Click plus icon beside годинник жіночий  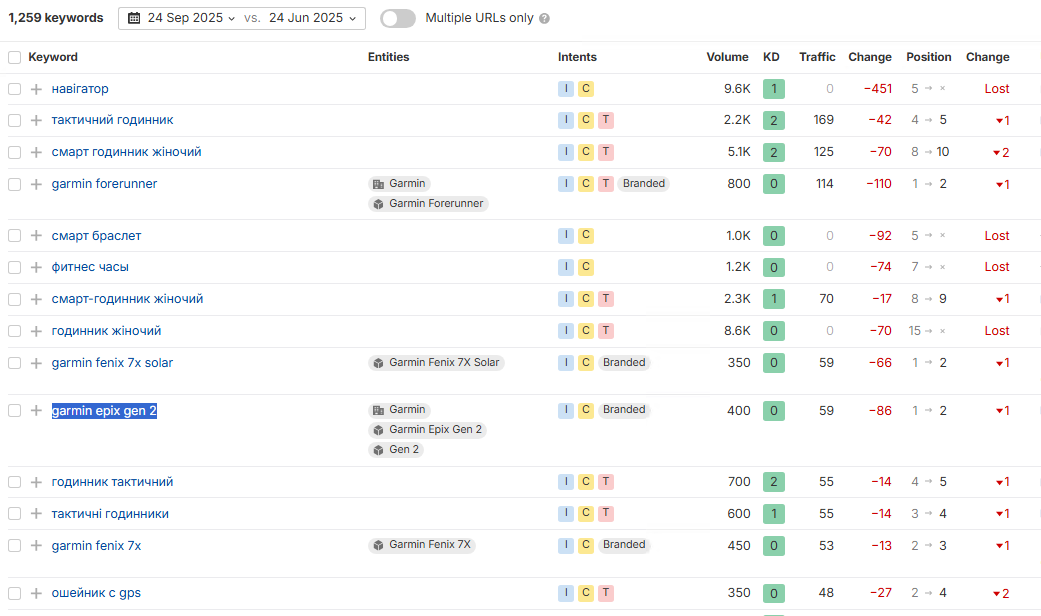pyautogui.click(x=37, y=331)
